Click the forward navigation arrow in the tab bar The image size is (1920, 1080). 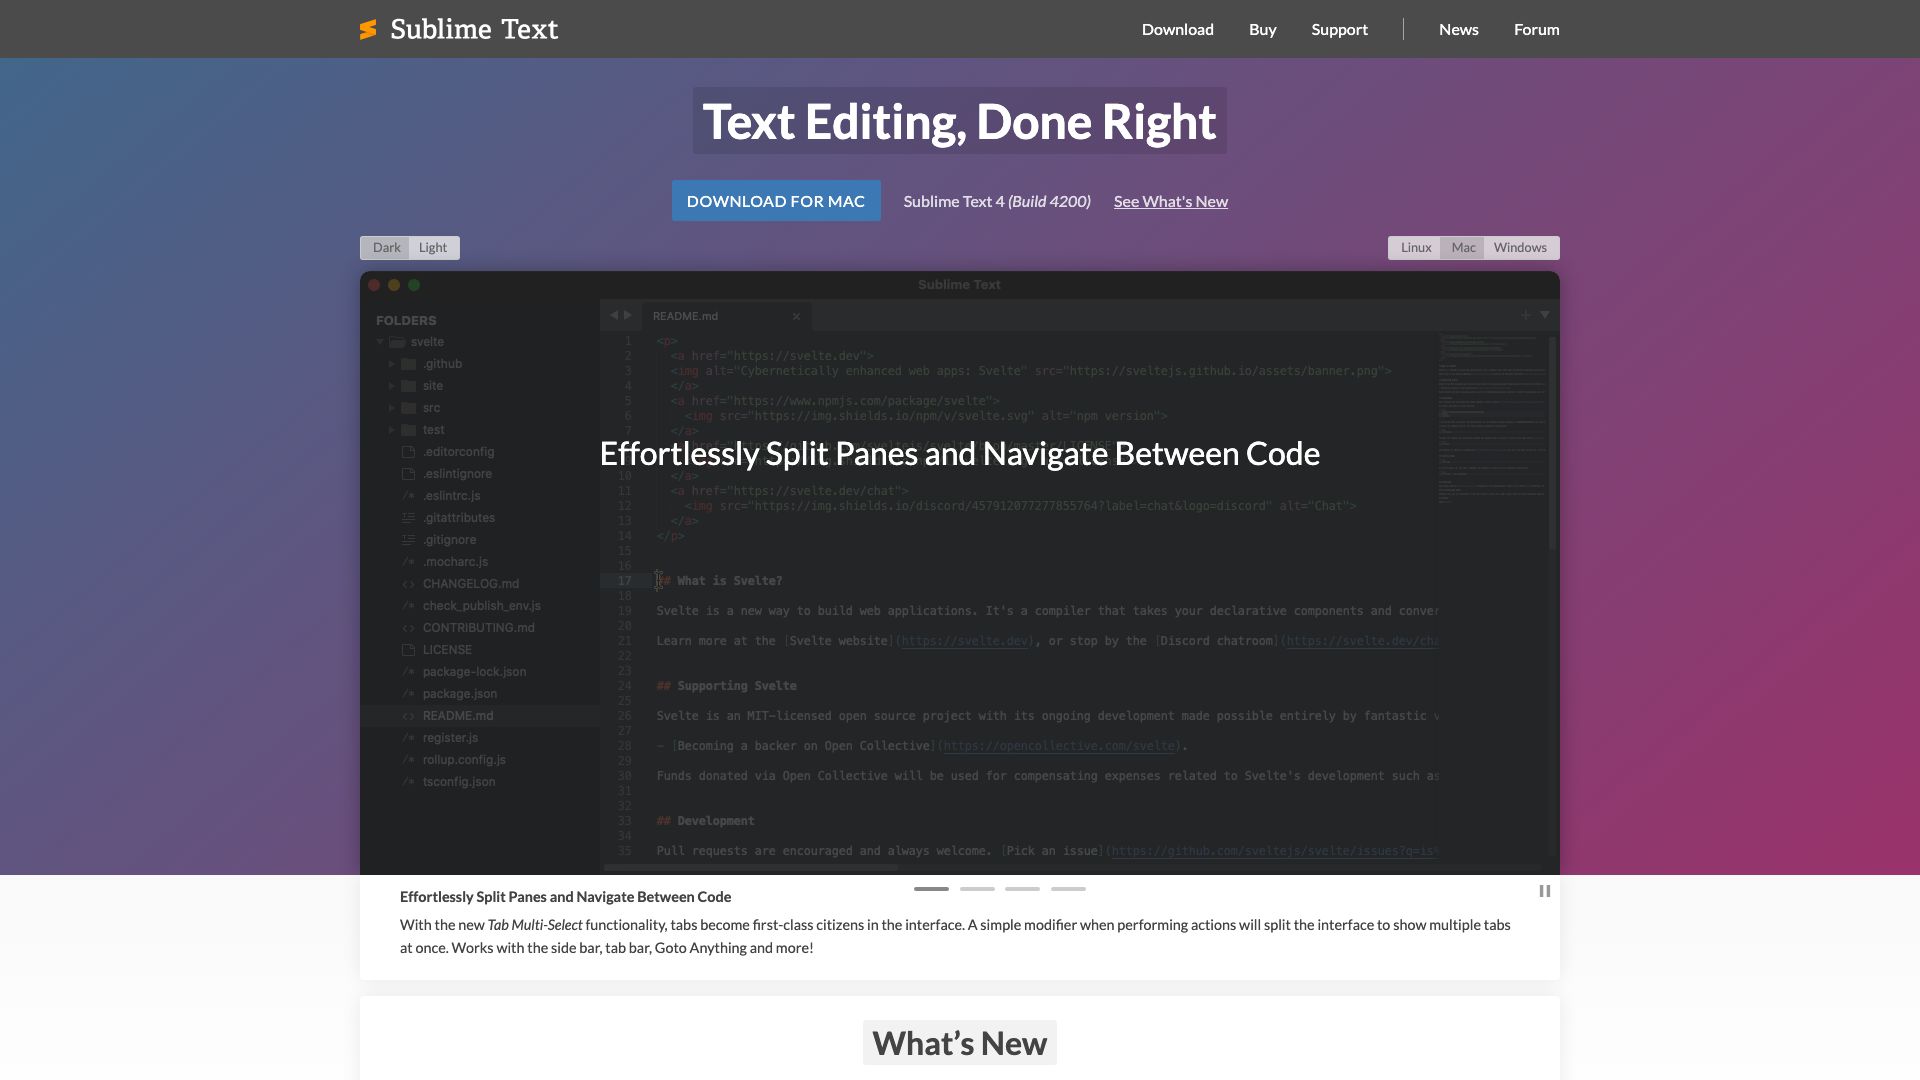click(x=629, y=315)
